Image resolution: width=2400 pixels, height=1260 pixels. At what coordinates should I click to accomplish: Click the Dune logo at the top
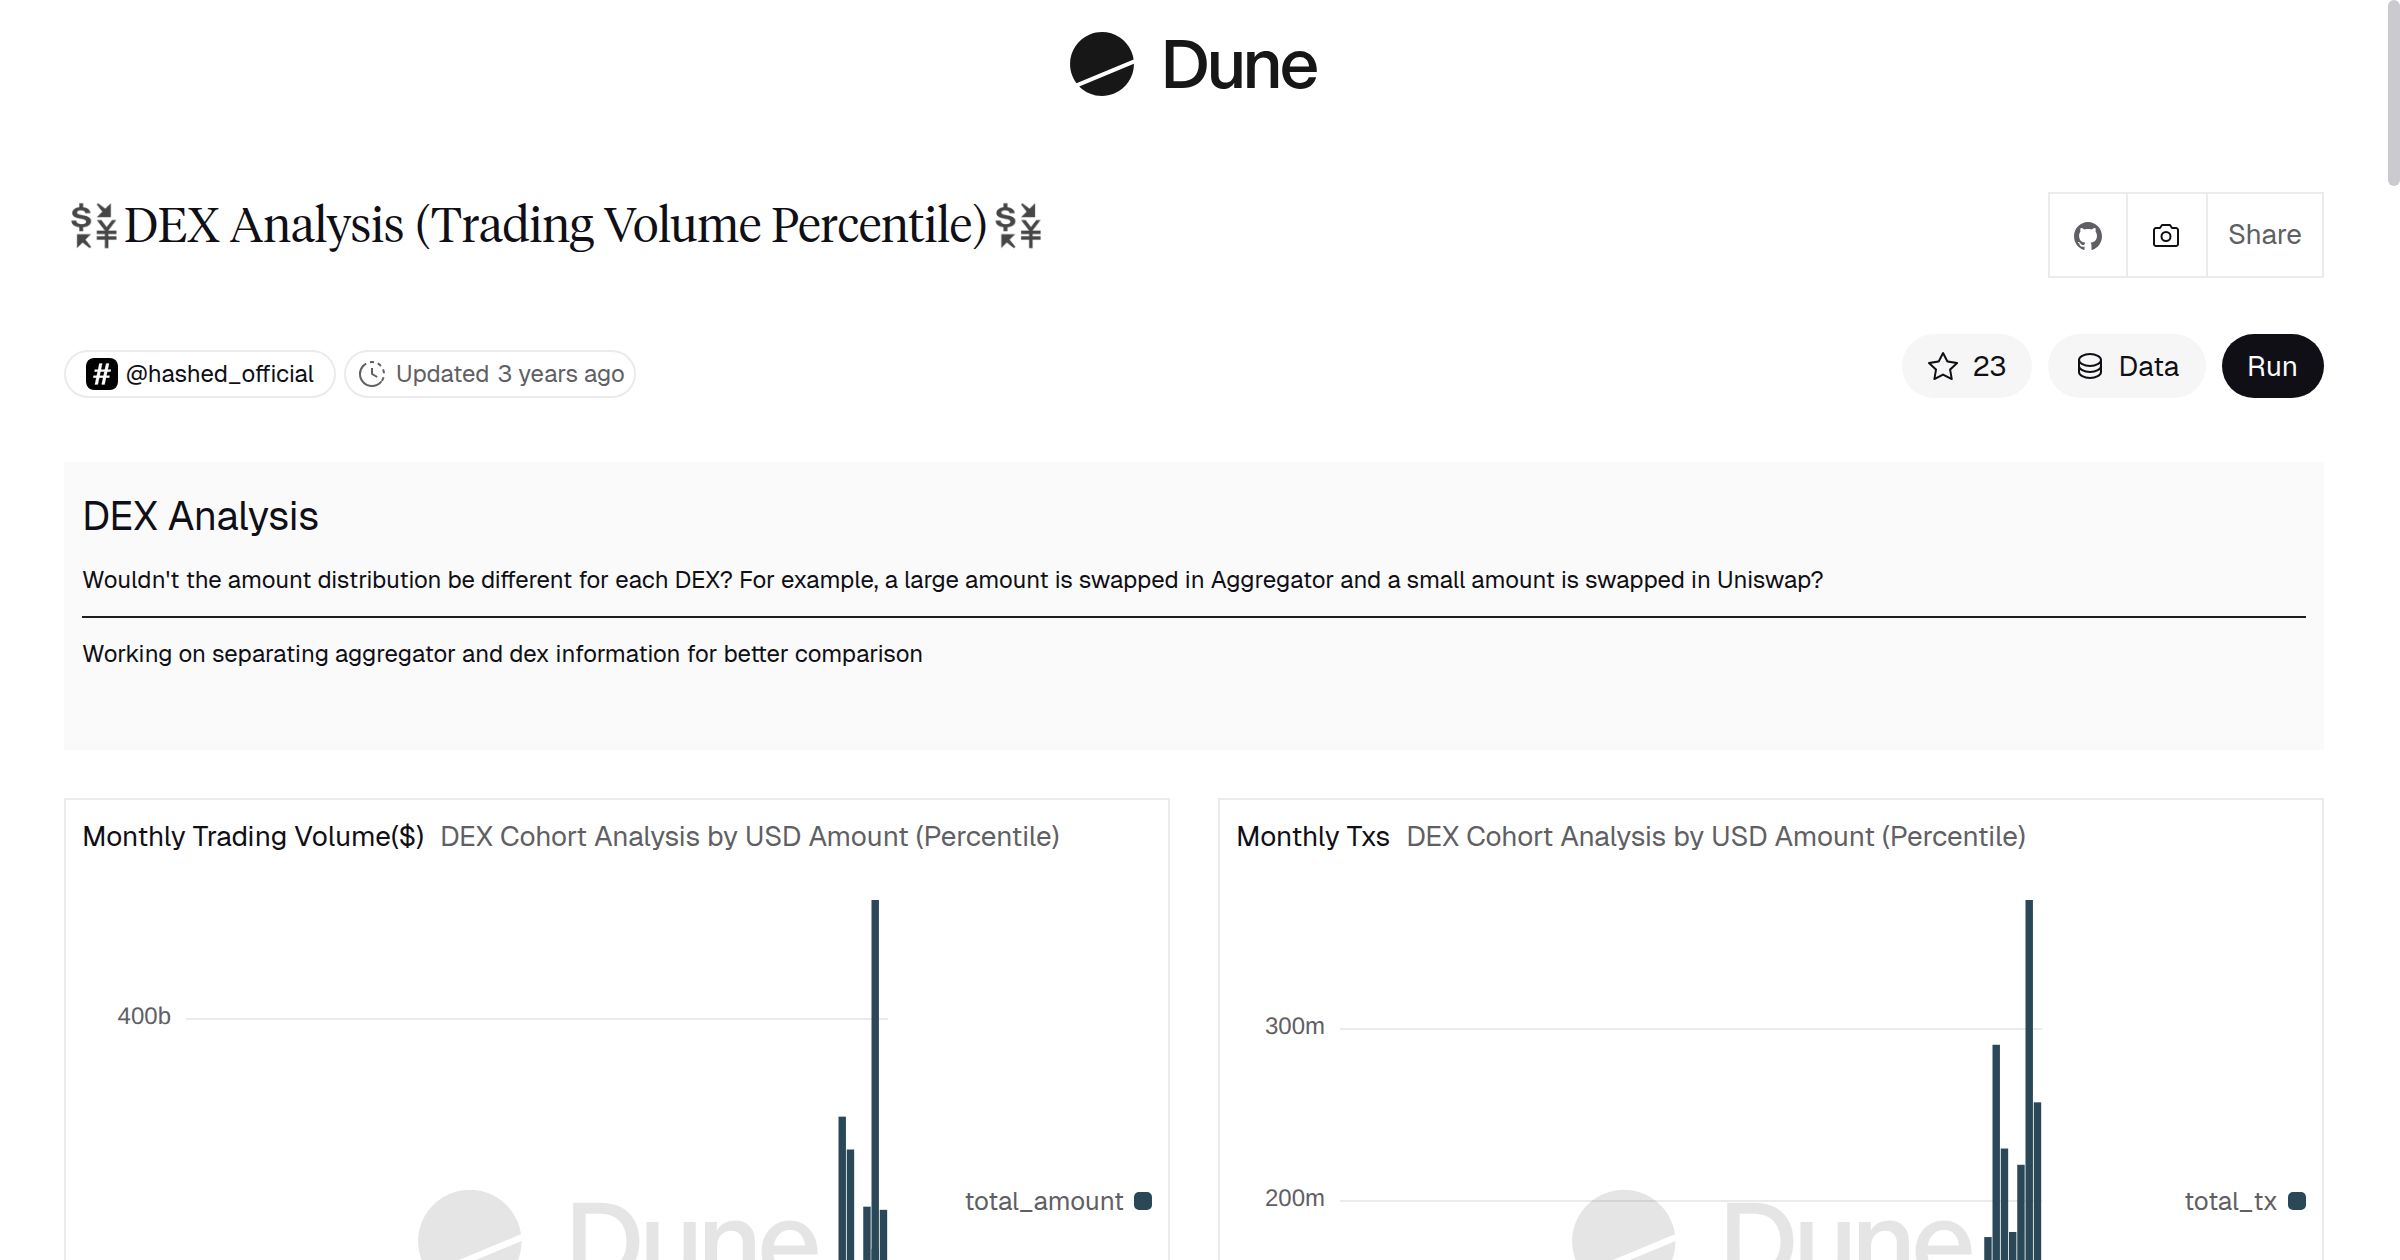coord(1192,66)
